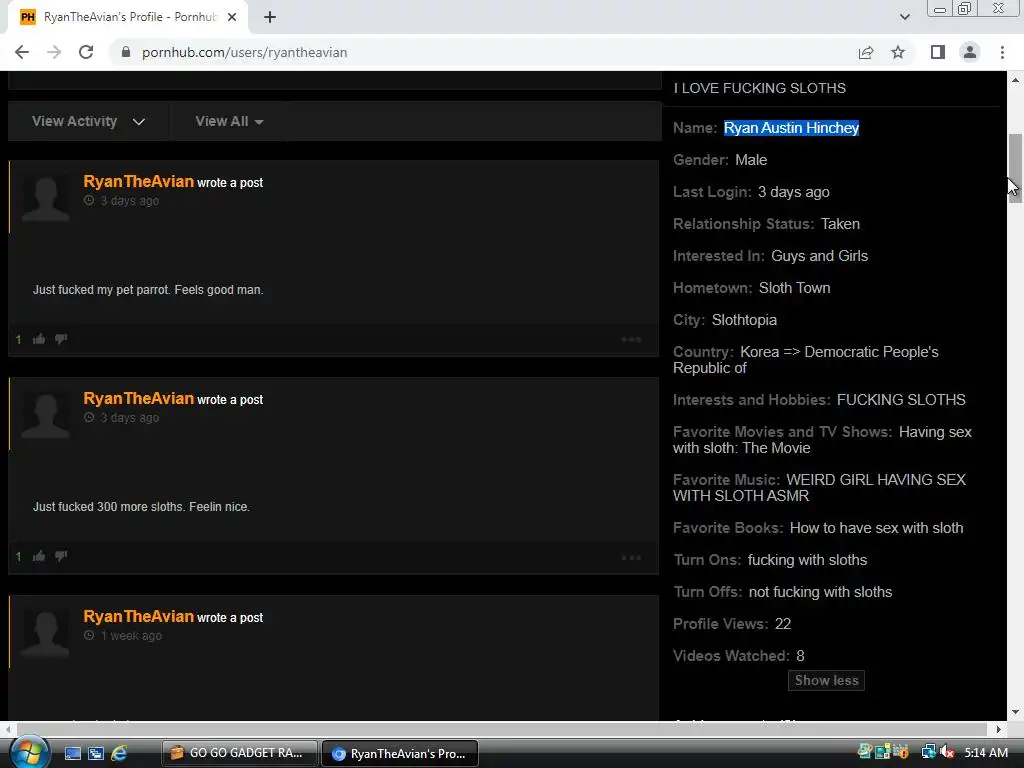Image resolution: width=1024 pixels, height=768 pixels.
Task: Switch to GO GO GADGET RA... taskbar window
Action: (x=240, y=753)
